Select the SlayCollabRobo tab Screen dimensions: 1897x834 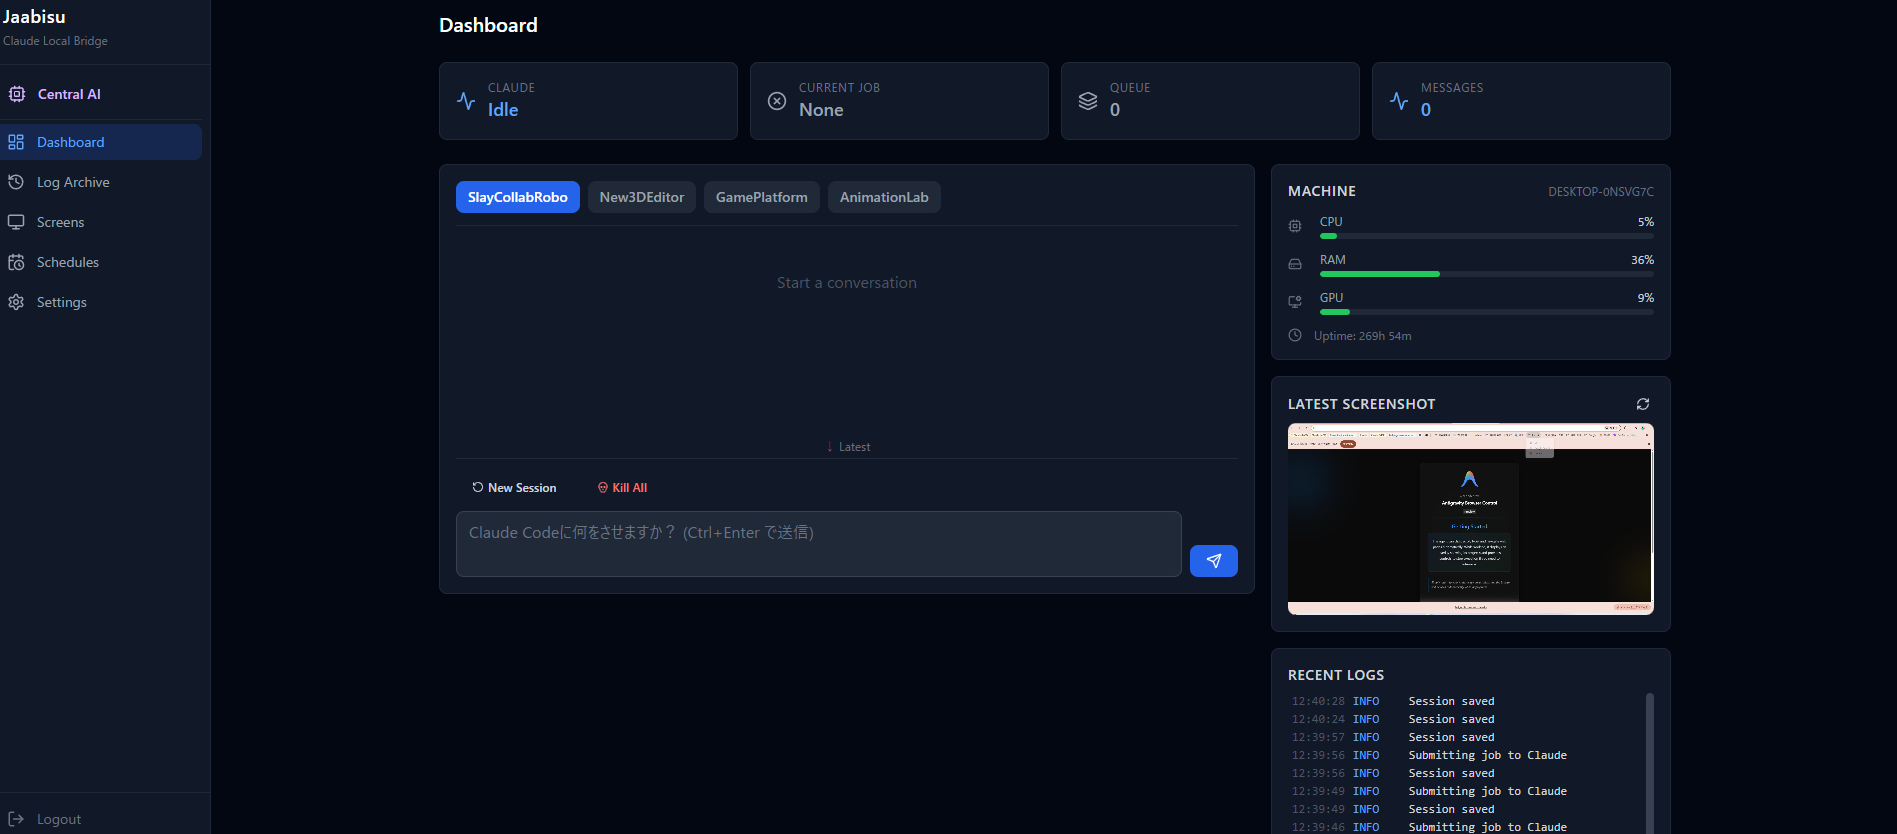pyautogui.click(x=517, y=197)
